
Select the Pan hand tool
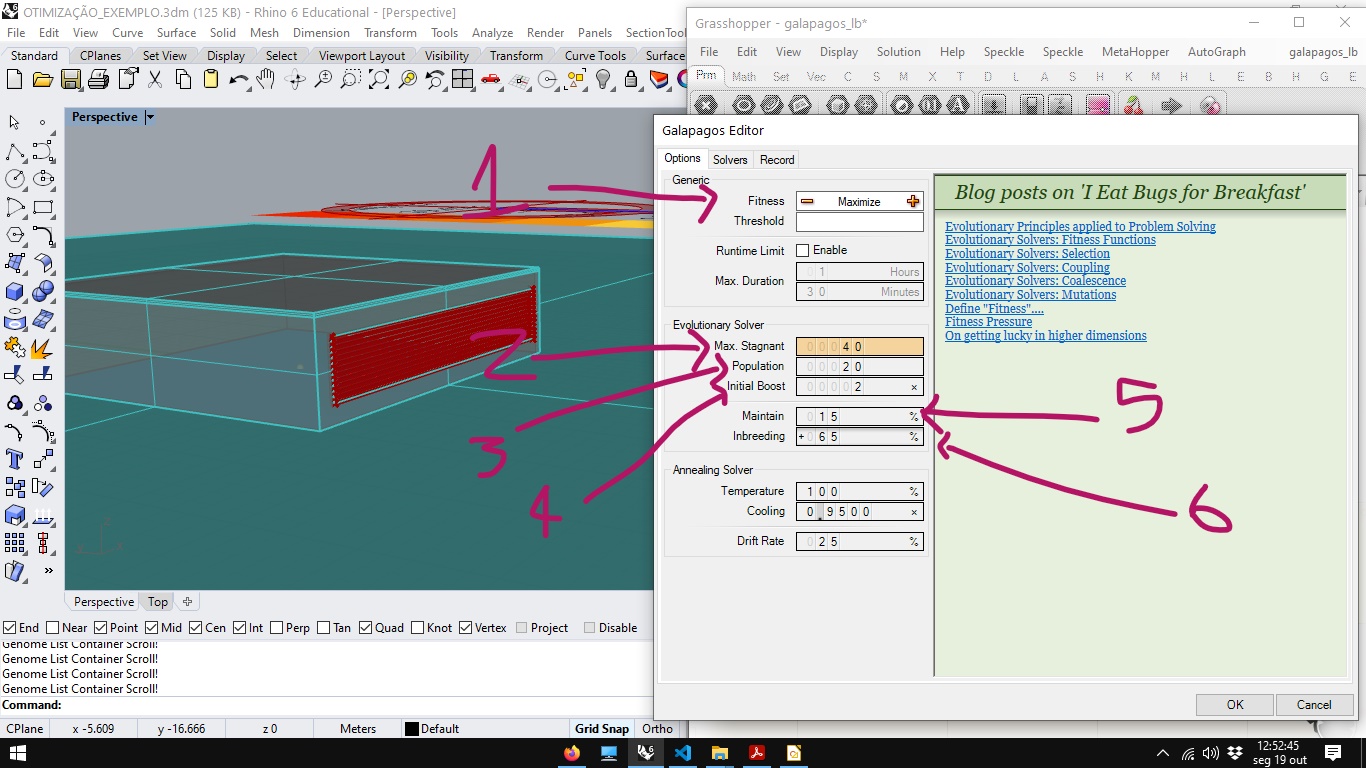(267, 79)
